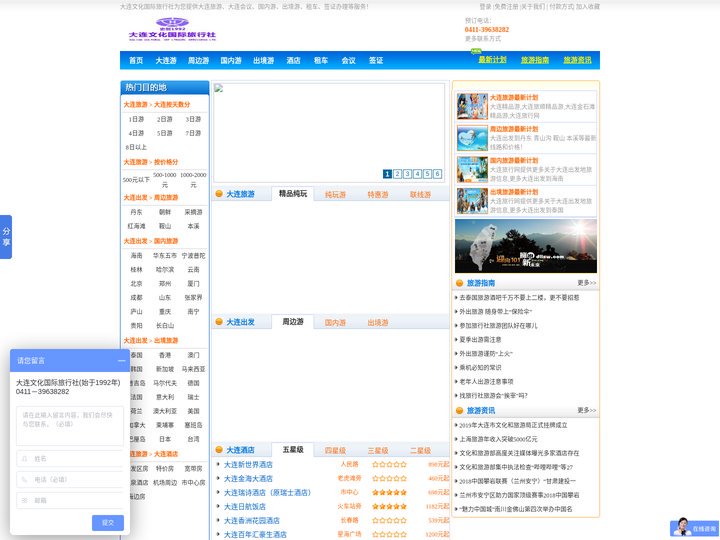The width and height of the screenshot is (720, 540).
Task: Click the orange bullet beside 旅游指南 heading
Action: 459,283
